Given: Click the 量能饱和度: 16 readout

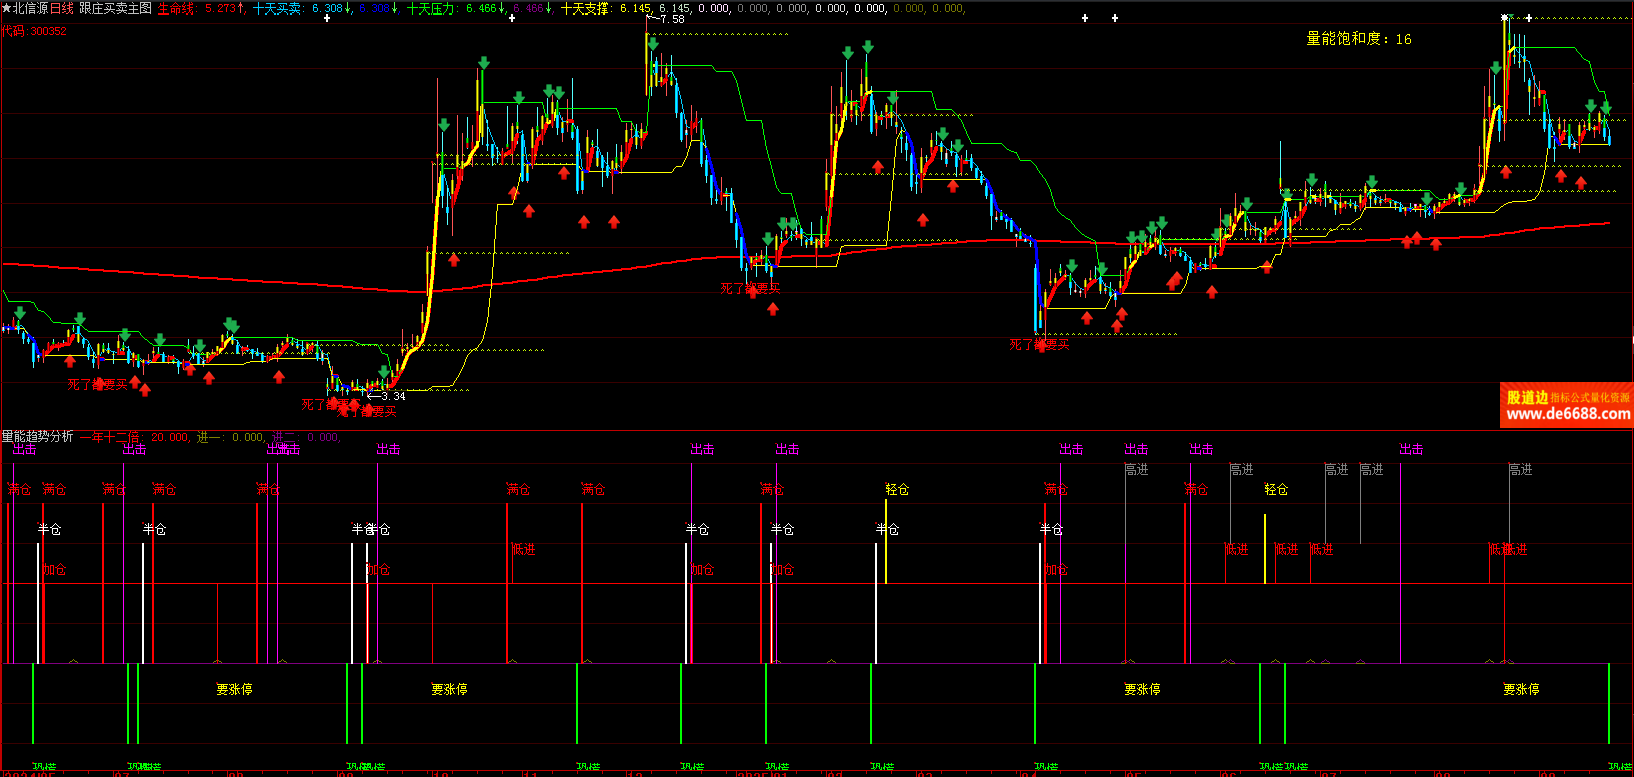Looking at the screenshot, I should (x=1358, y=39).
